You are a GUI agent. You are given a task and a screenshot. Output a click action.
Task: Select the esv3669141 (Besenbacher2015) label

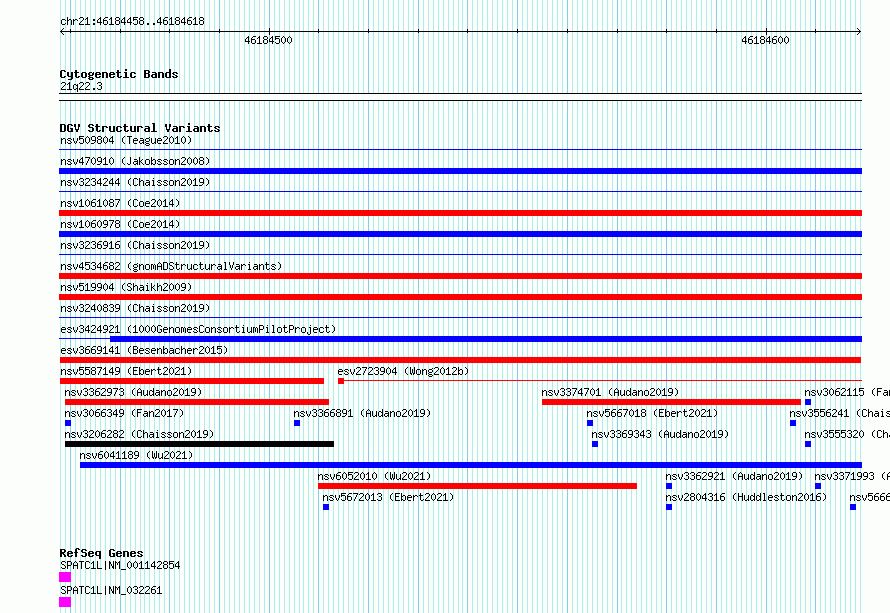click(x=144, y=350)
